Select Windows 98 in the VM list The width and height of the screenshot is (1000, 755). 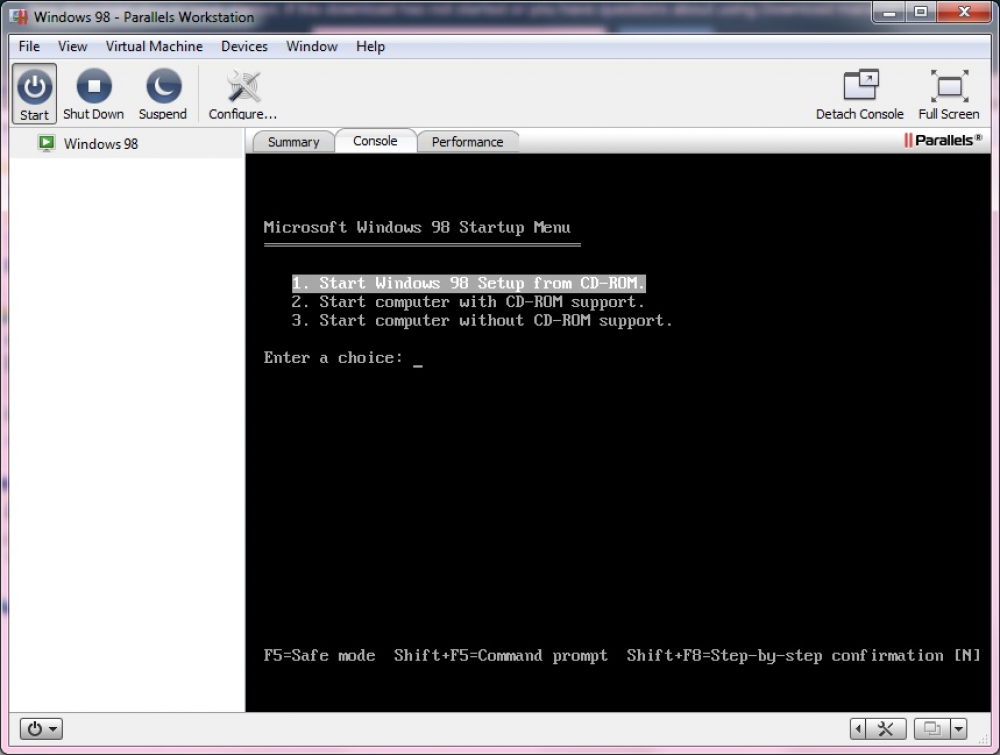click(x=126, y=143)
